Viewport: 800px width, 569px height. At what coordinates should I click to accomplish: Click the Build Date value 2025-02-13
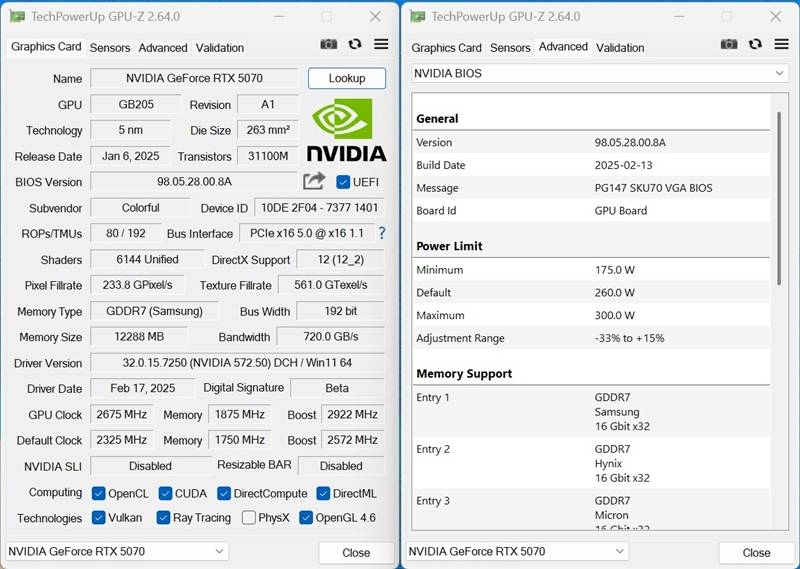click(623, 165)
